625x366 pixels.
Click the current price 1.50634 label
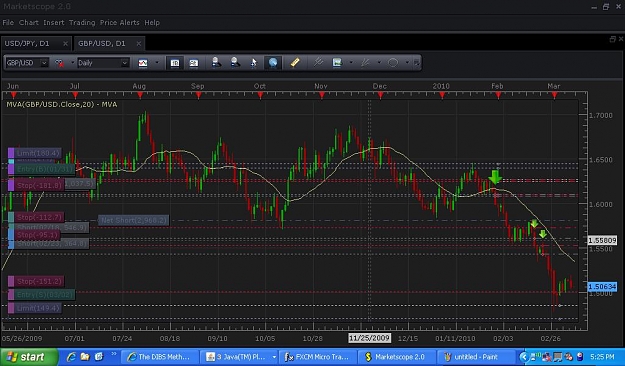tap(602, 287)
